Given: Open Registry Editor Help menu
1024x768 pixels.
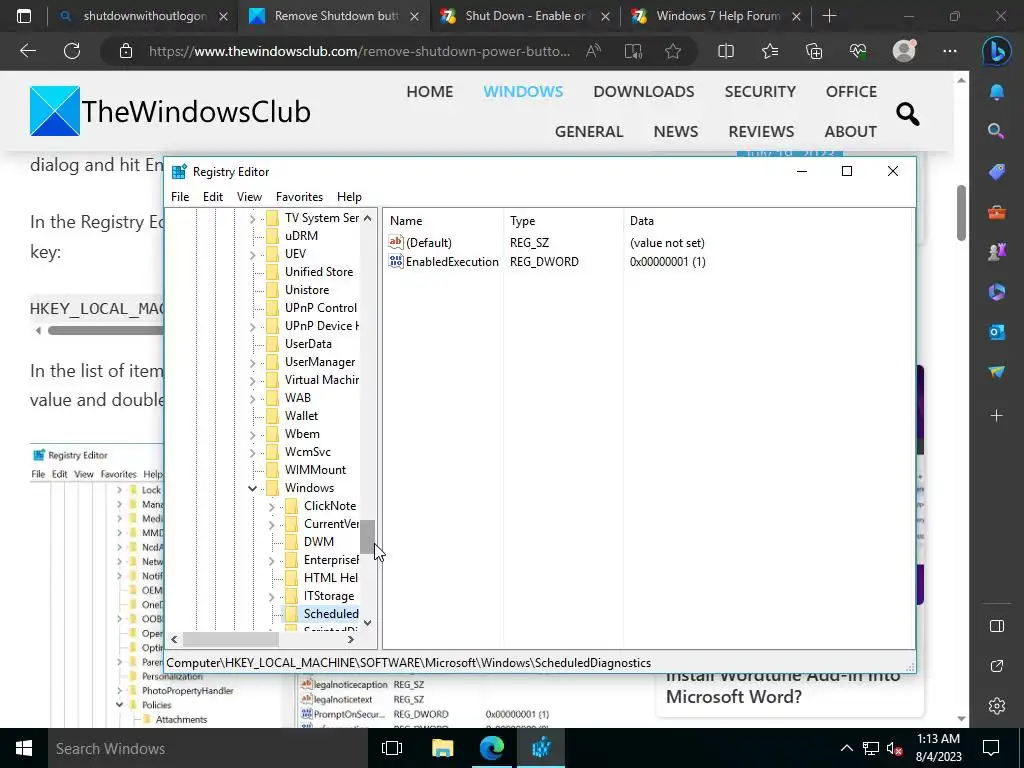Looking at the screenshot, I should [349, 197].
